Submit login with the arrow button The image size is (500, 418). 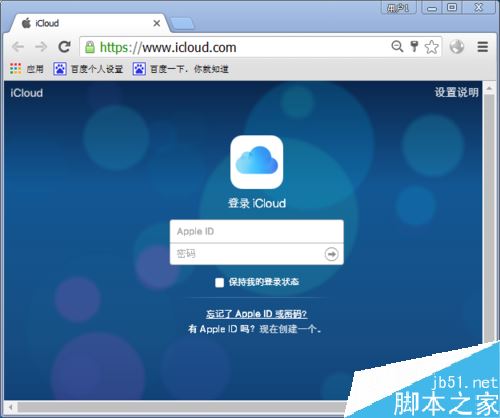[331, 254]
